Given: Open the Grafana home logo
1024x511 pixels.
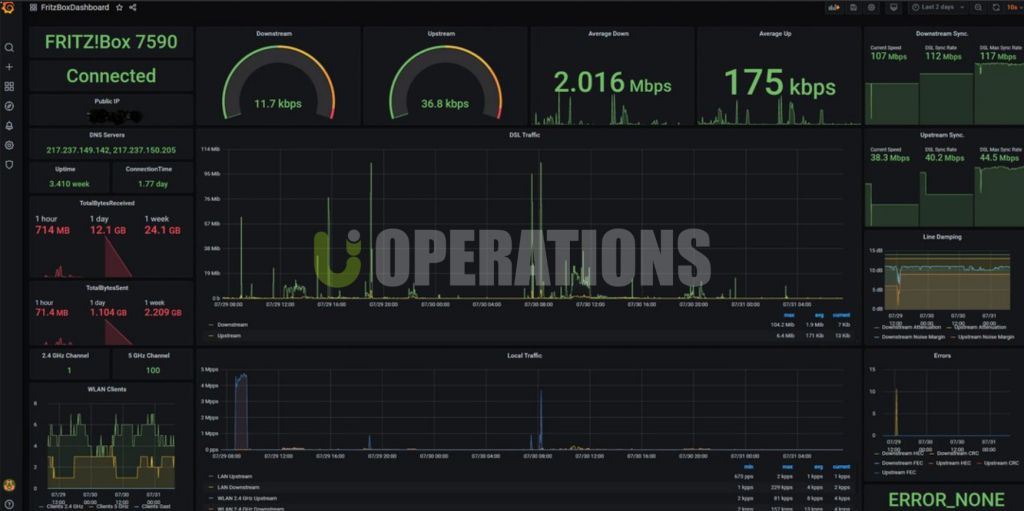Looking at the screenshot, I should point(8,8).
